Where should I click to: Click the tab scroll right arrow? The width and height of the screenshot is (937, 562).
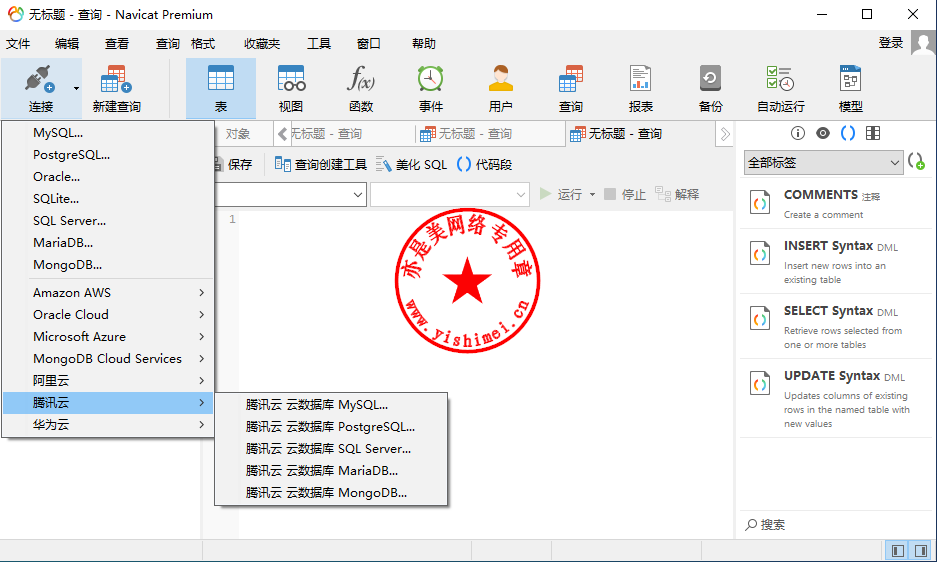tap(725, 134)
